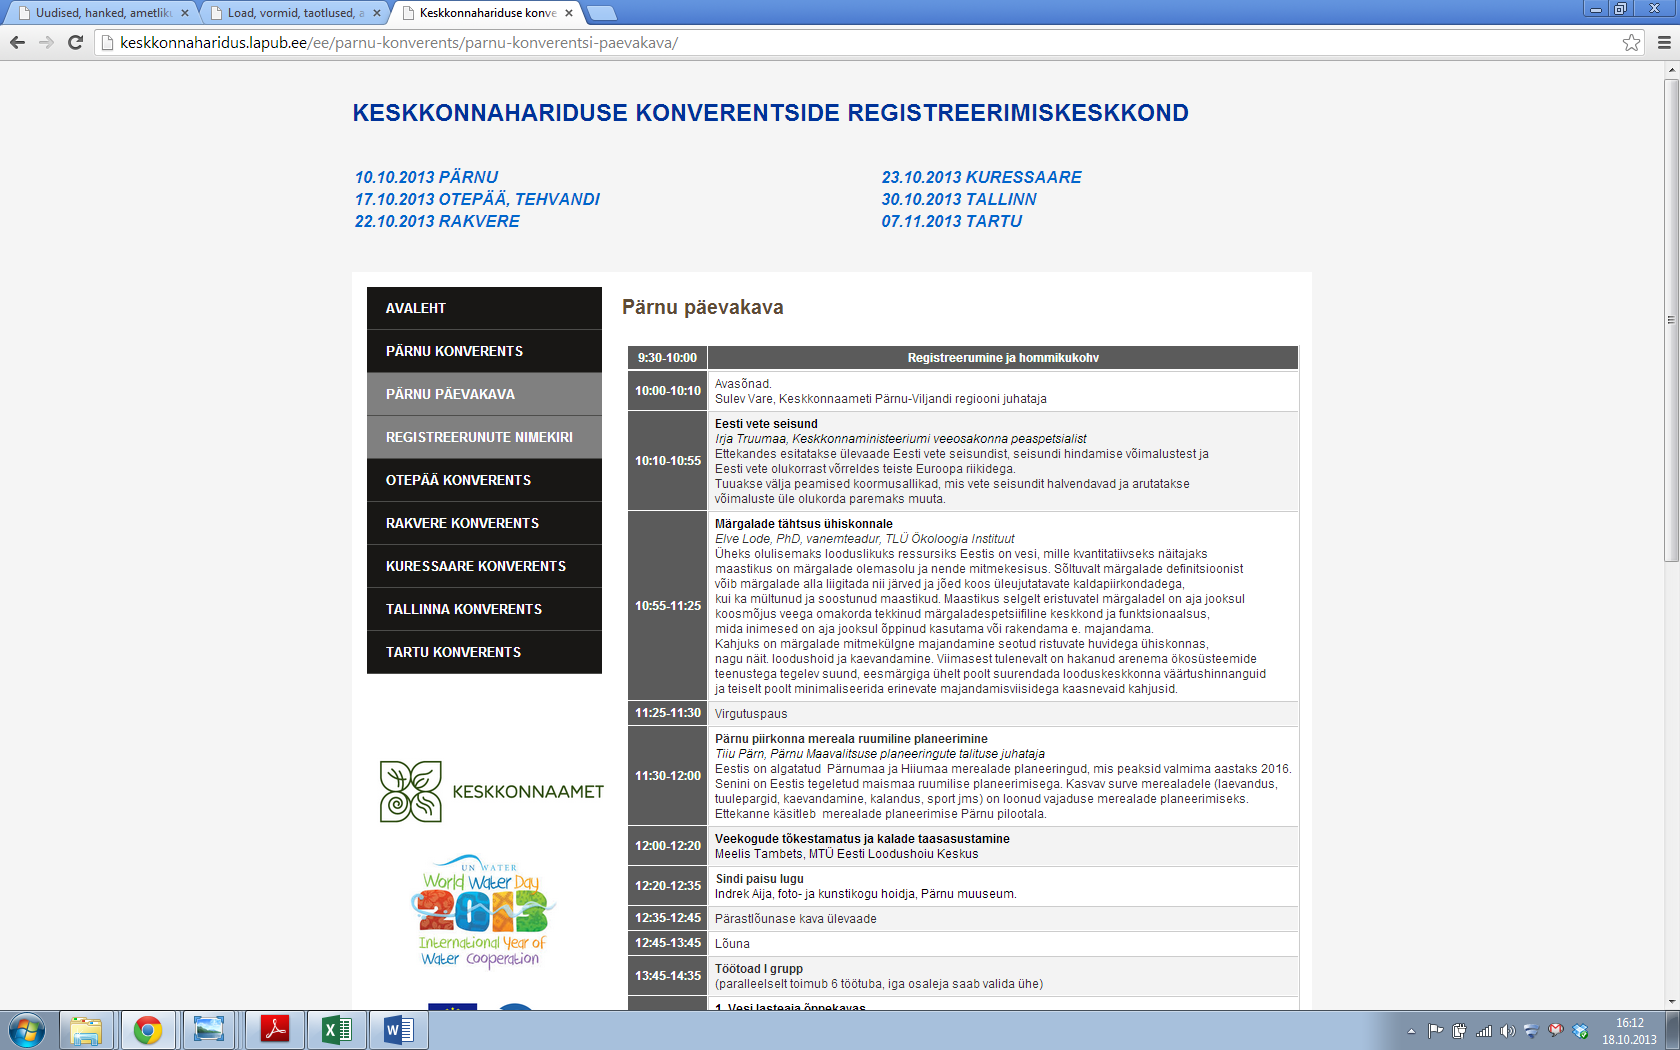Click the World Water Day 2013 logo

pos(483,911)
